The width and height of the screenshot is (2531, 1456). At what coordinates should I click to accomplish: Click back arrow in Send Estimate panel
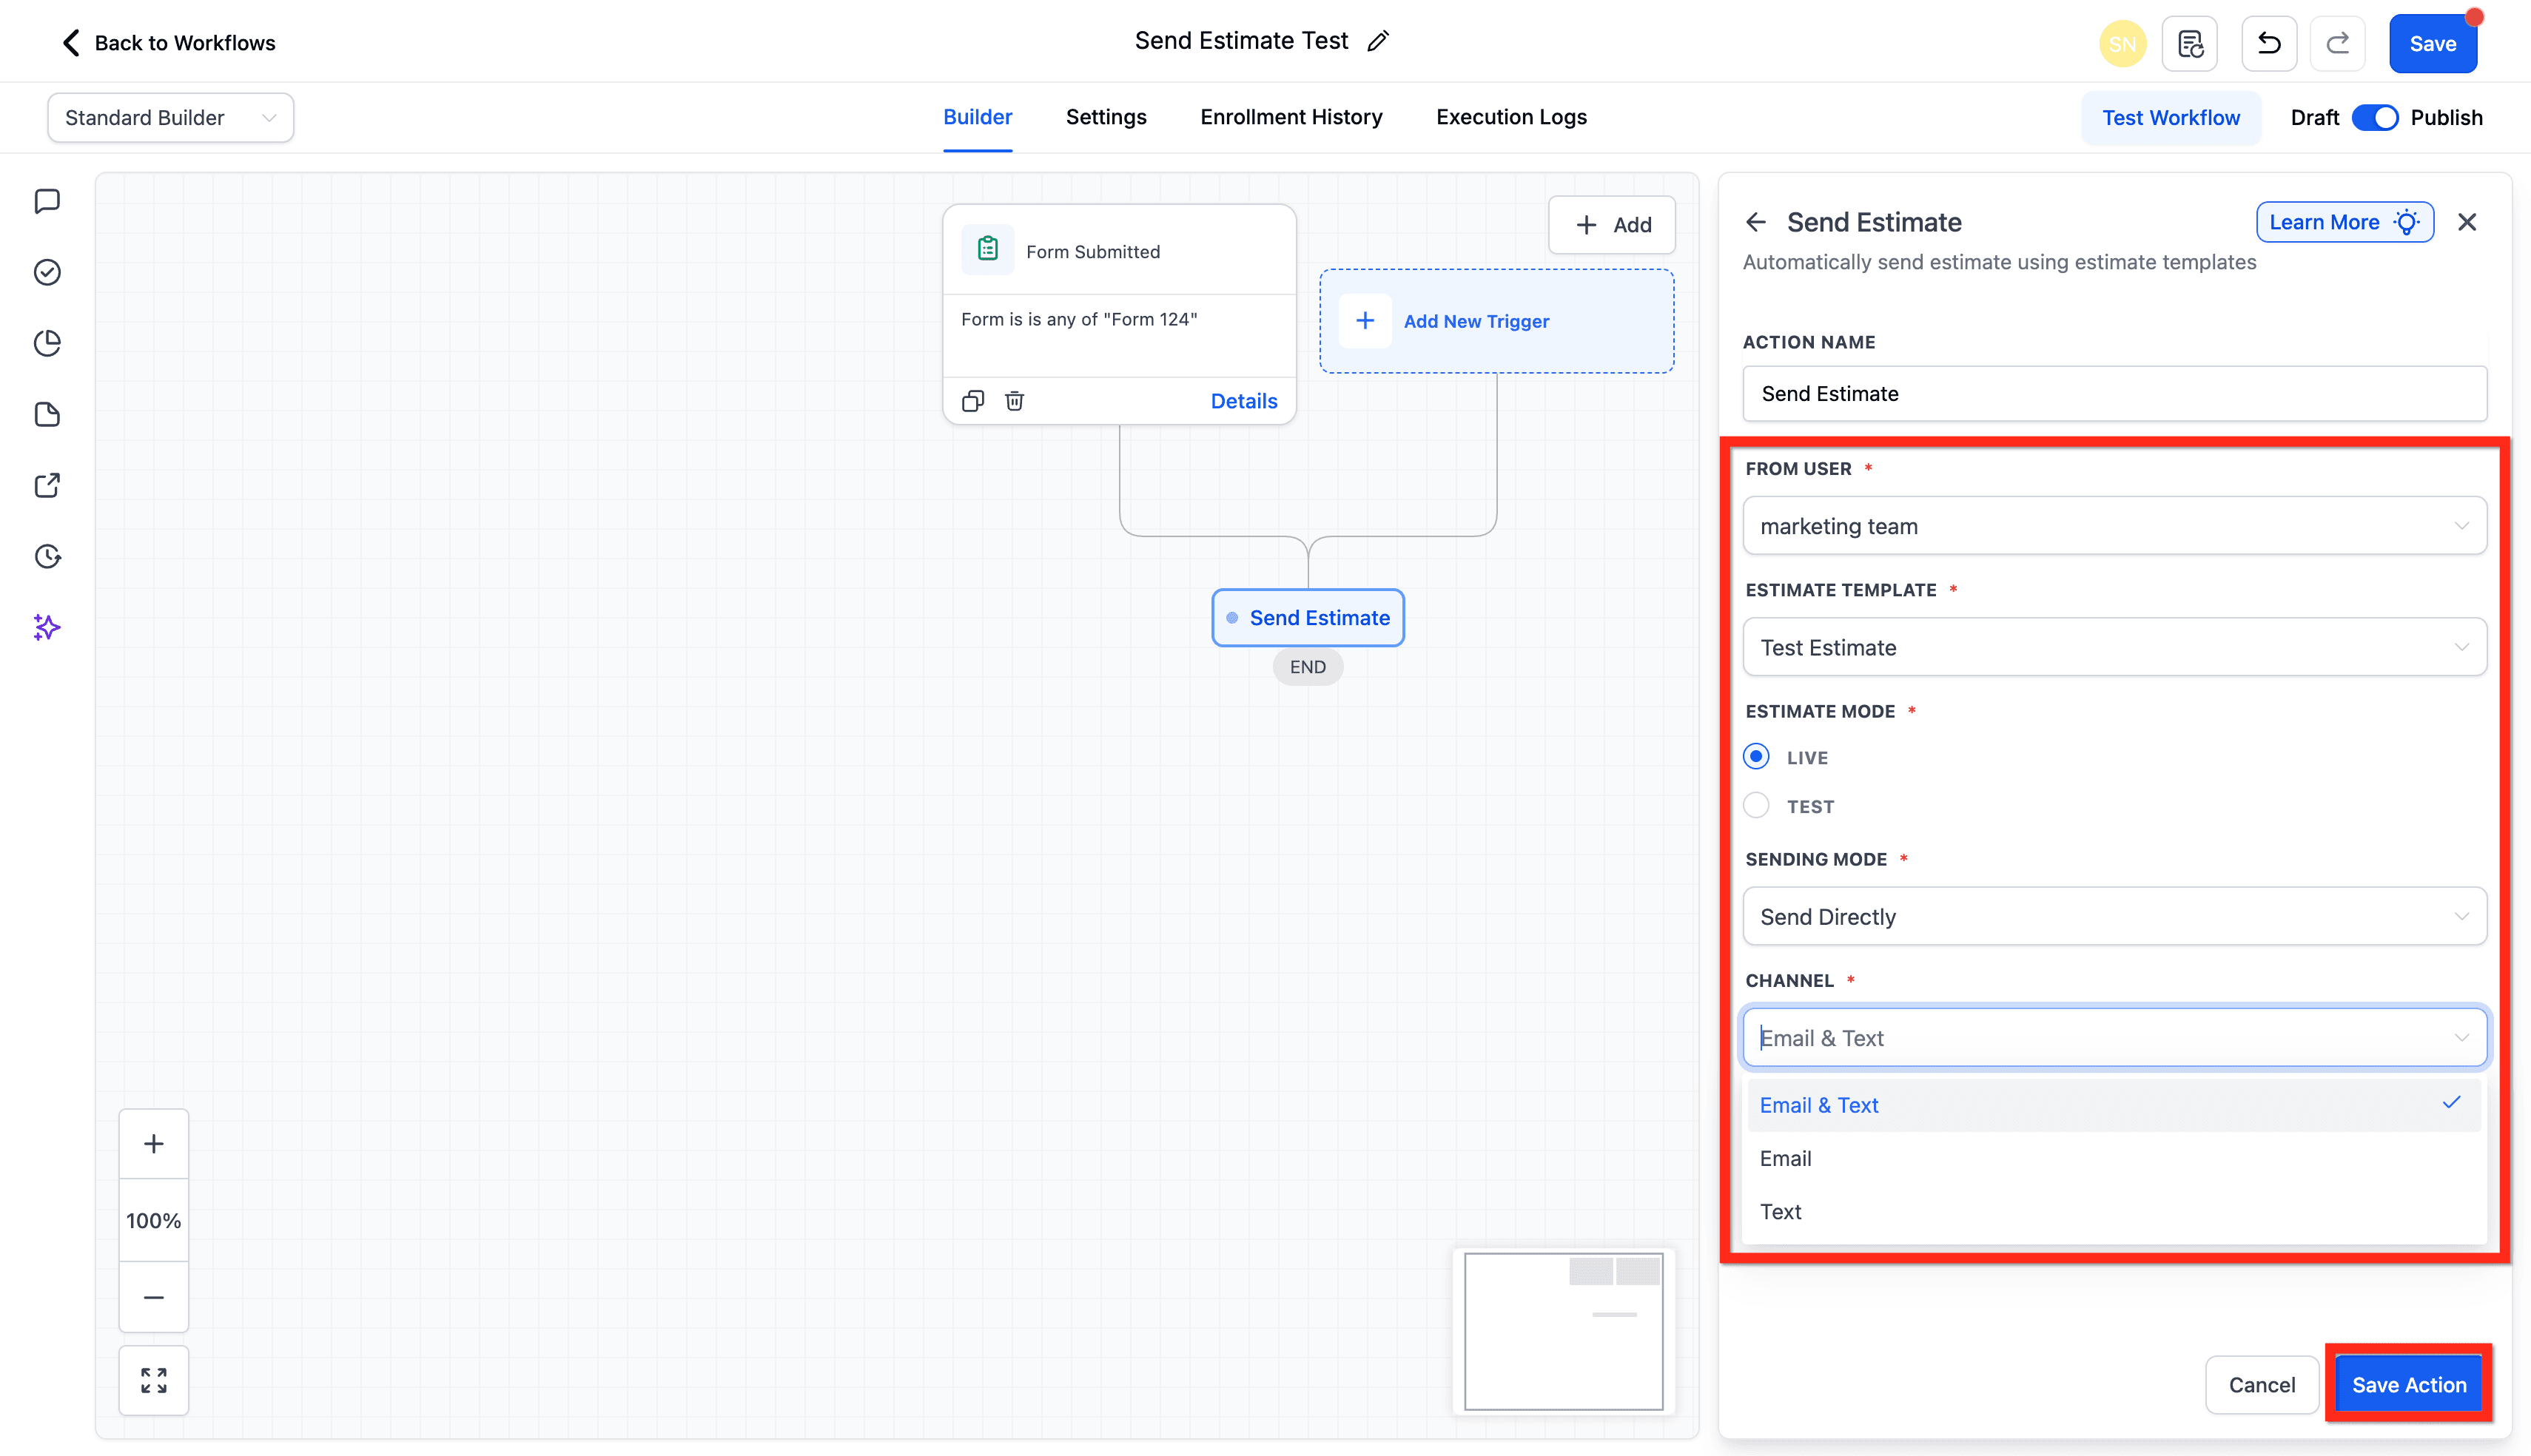1755,222
